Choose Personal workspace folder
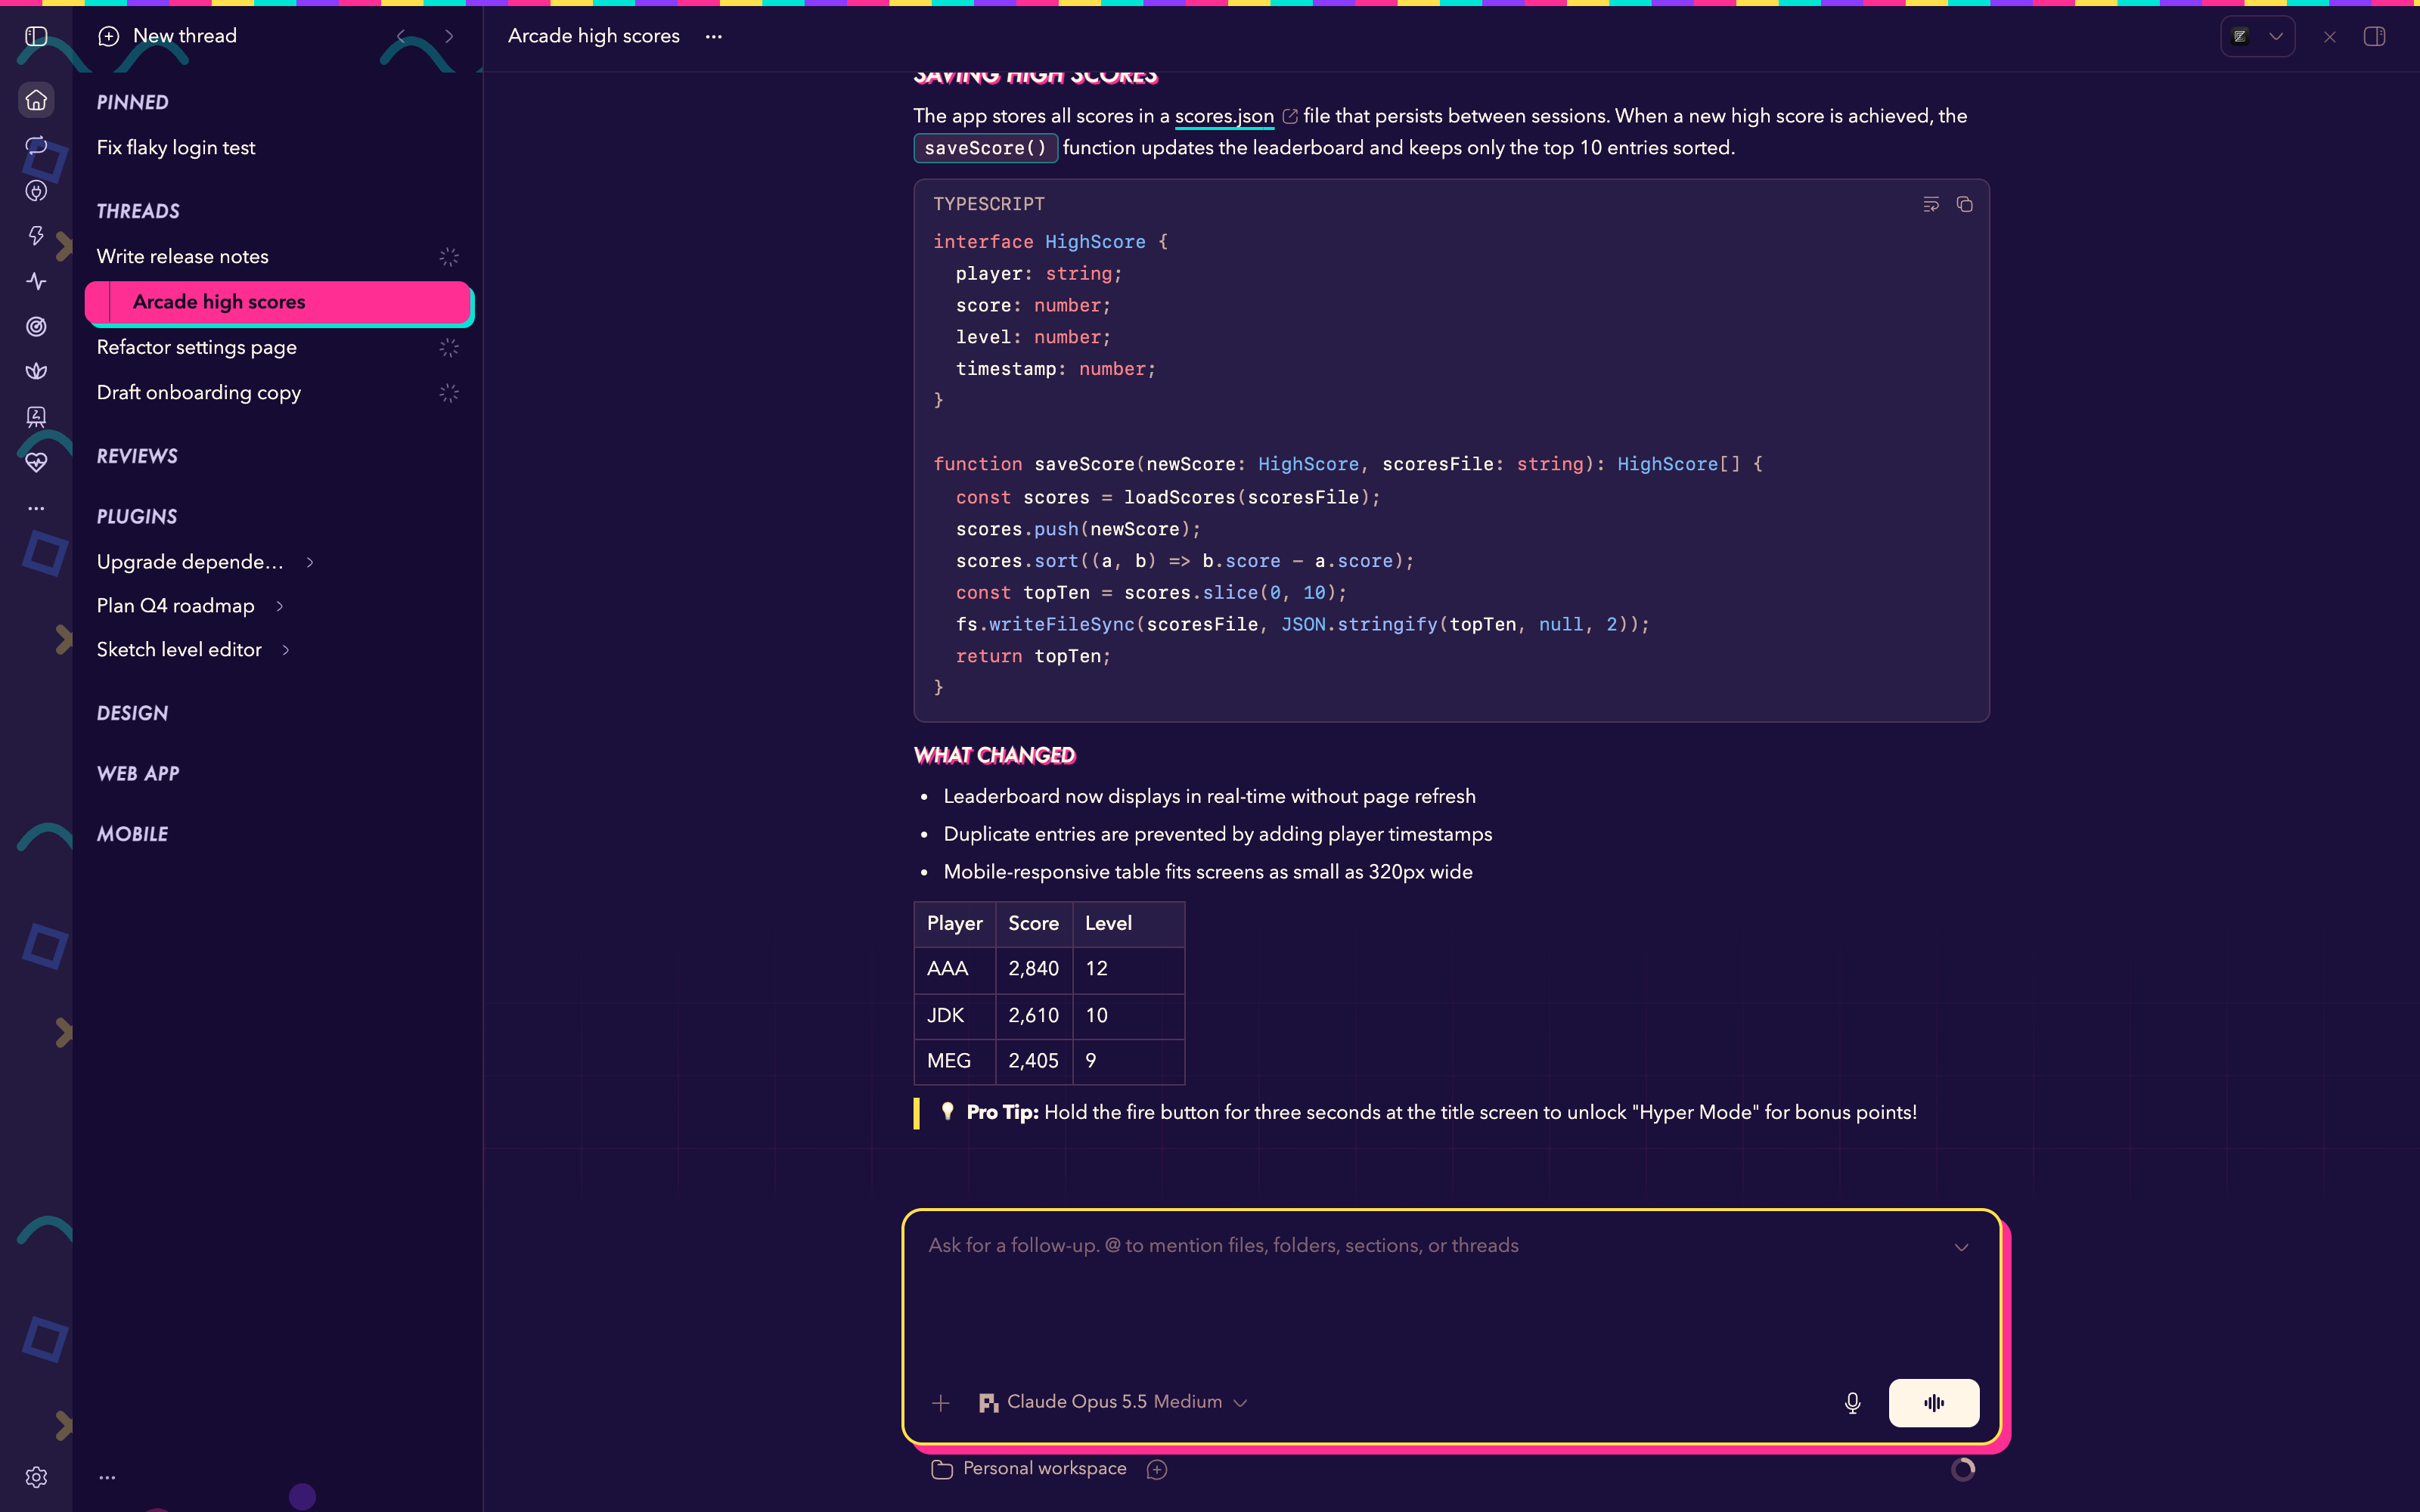 click(x=1029, y=1469)
